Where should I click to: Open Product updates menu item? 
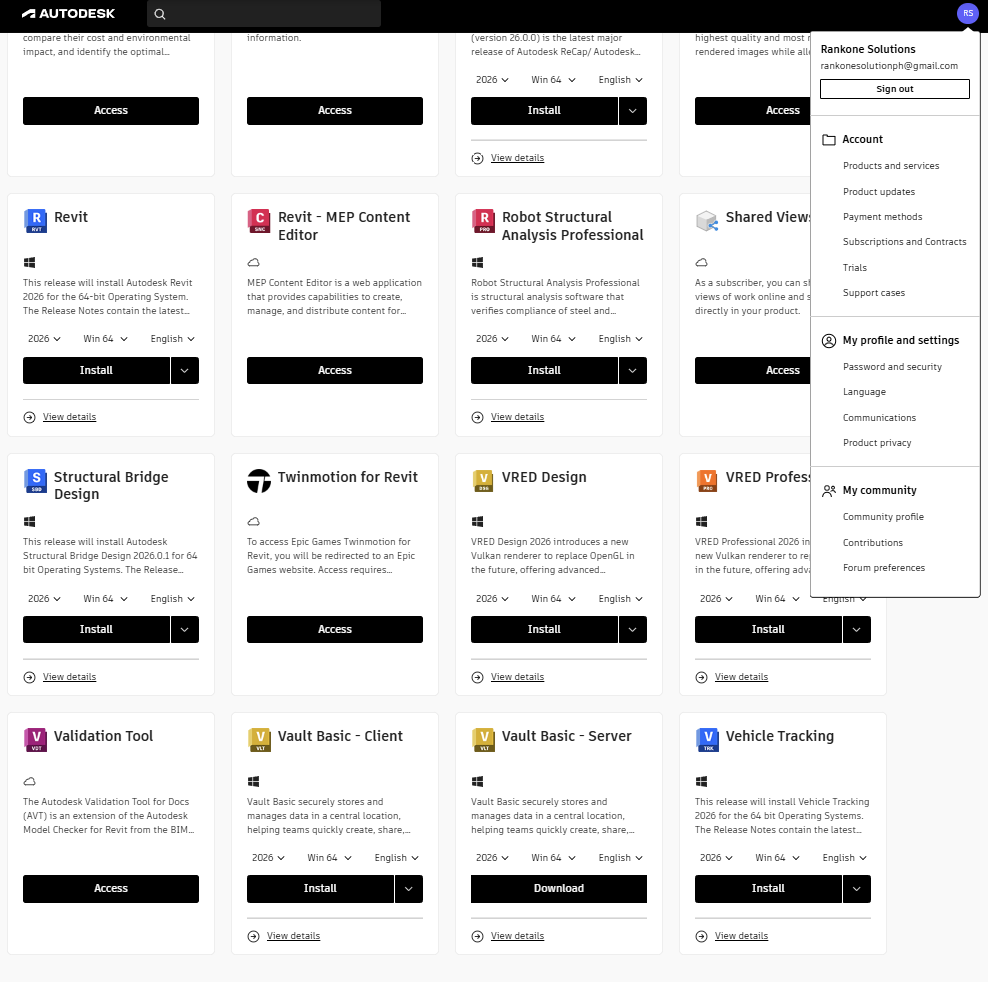click(x=879, y=192)
